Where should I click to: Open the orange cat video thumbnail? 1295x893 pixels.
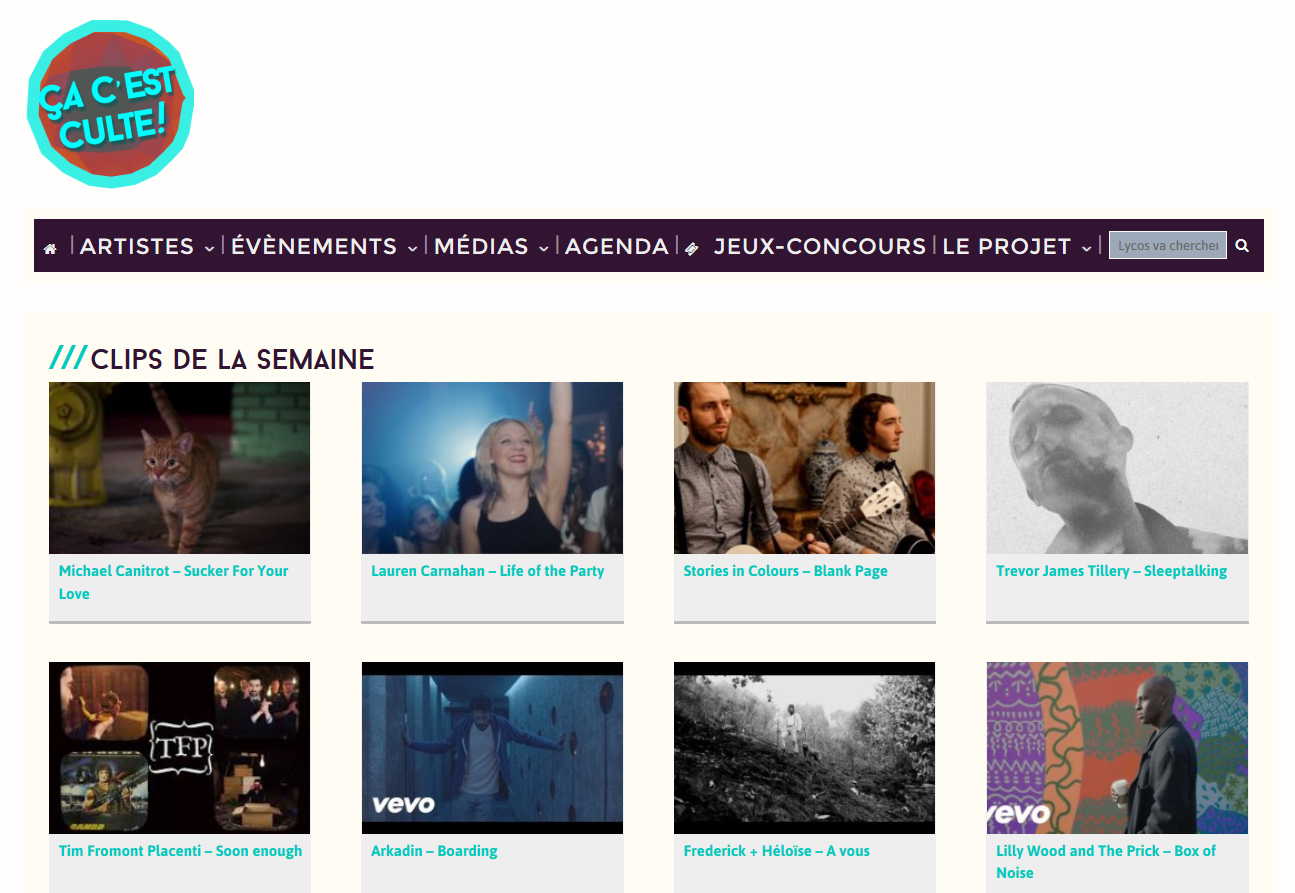180,468
